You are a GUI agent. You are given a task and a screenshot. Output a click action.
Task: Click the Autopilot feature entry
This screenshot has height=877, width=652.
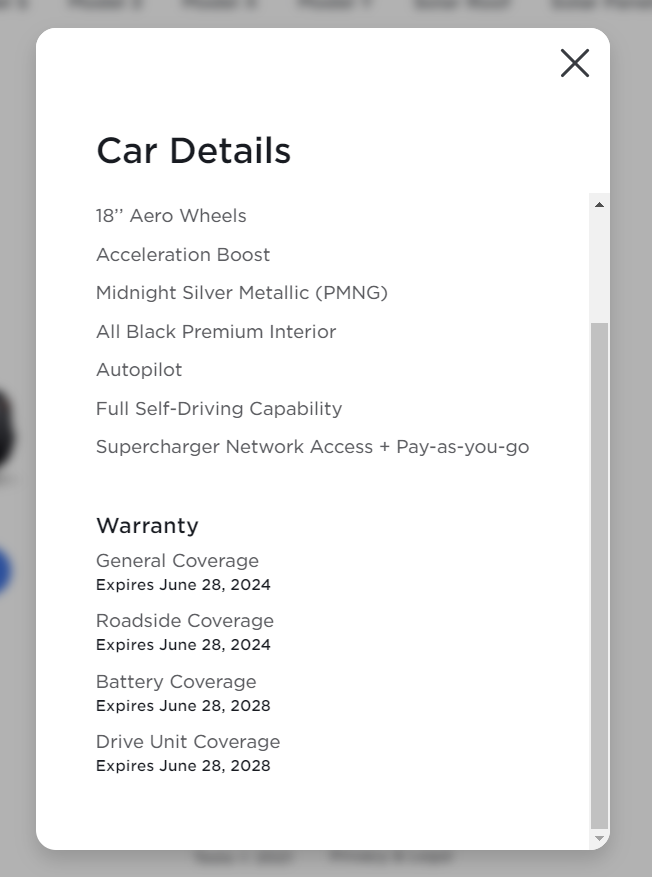[139, 370]
